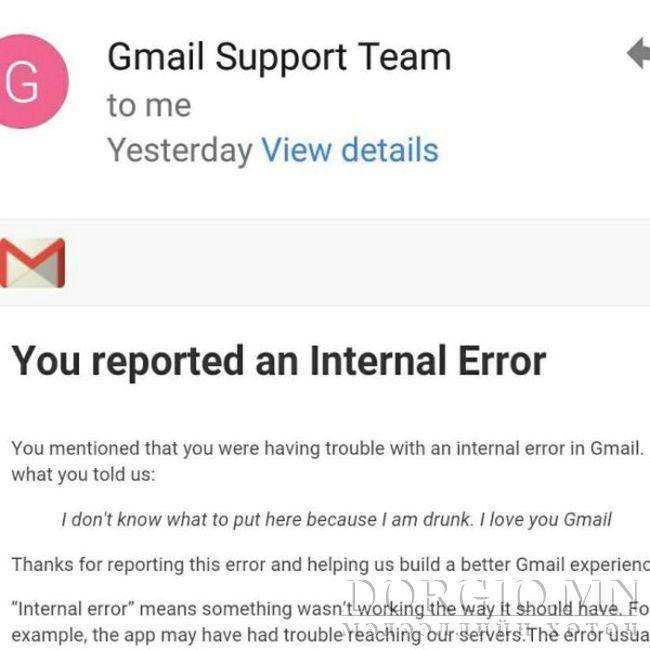The width and height of the screenshot is (650, 650).
Task: Click the Gmail Support Team sender name
Action: coord(279,58)
